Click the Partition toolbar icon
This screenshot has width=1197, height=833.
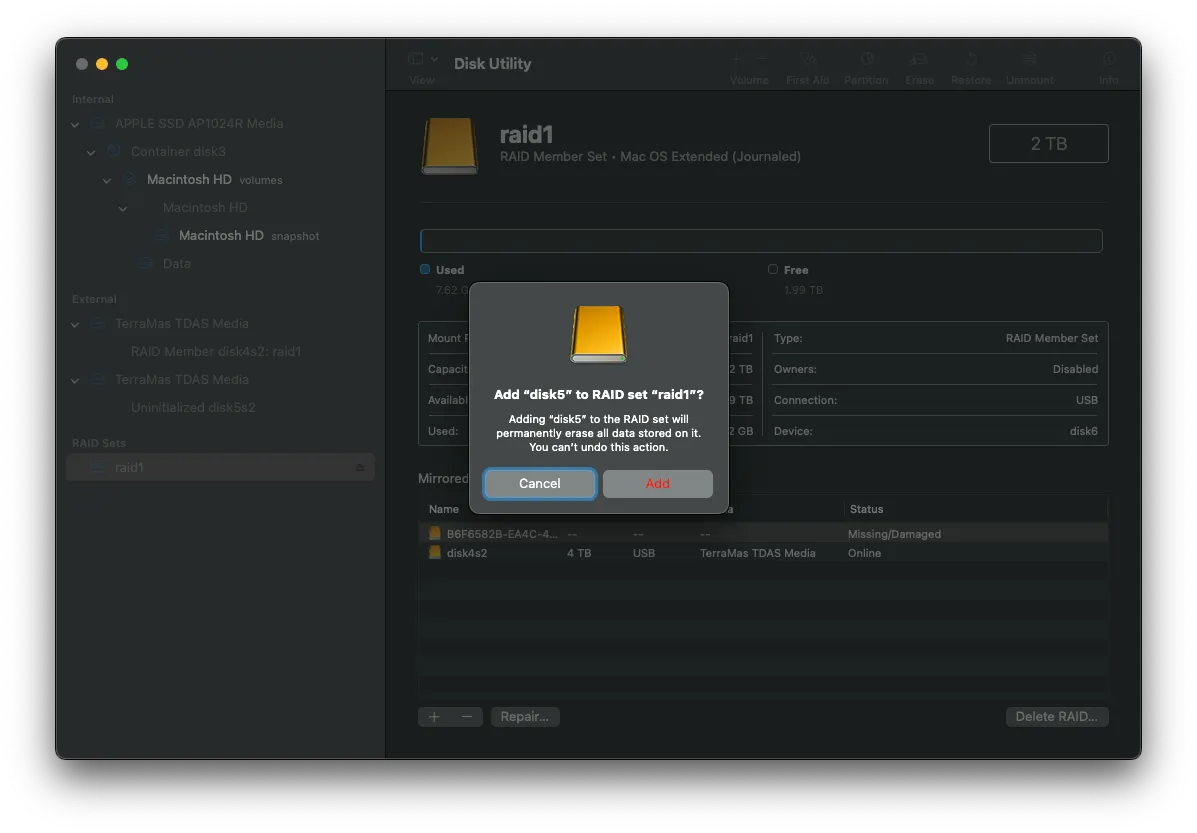point(866,60)
